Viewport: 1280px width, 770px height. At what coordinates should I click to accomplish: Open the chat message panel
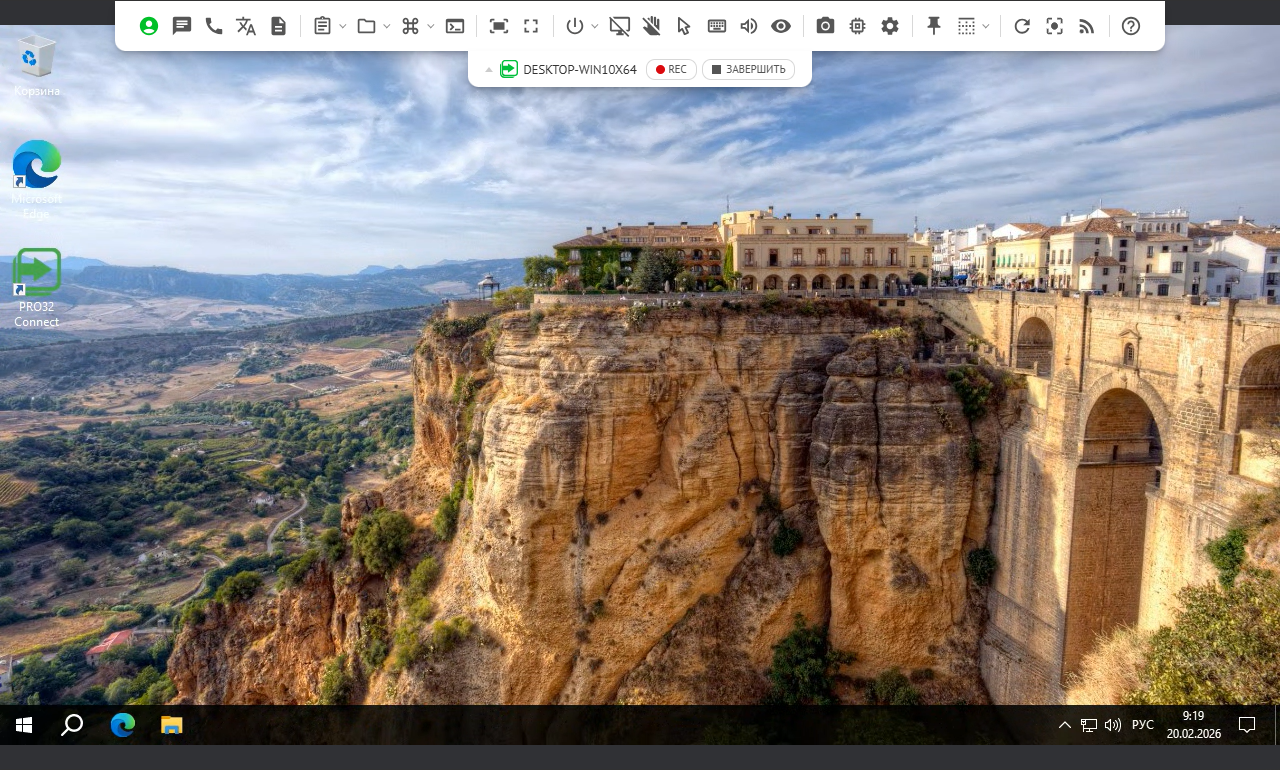pos(181,26)
